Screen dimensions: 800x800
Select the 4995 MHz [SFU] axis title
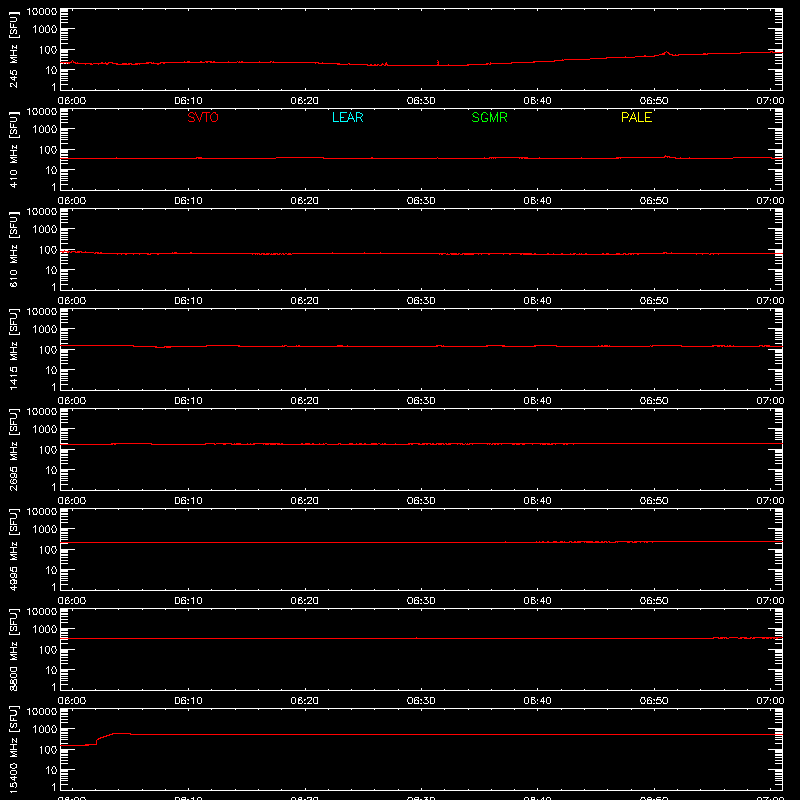coord(13,549)
